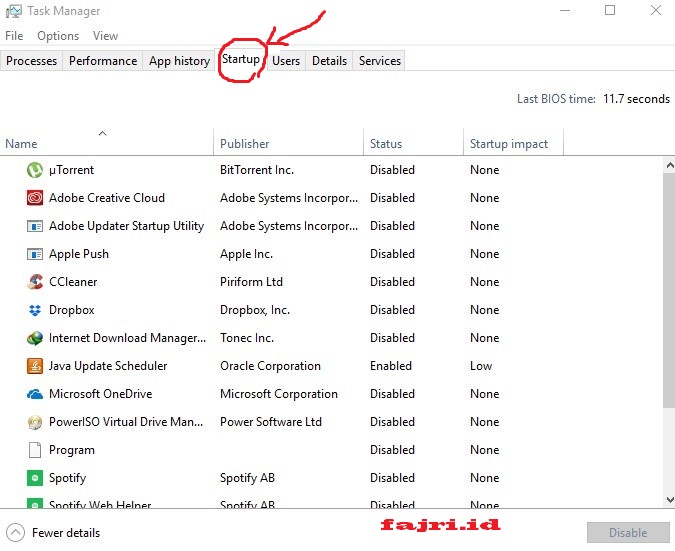Click the Disabled status of CCleaner

[x=392, y=282]
